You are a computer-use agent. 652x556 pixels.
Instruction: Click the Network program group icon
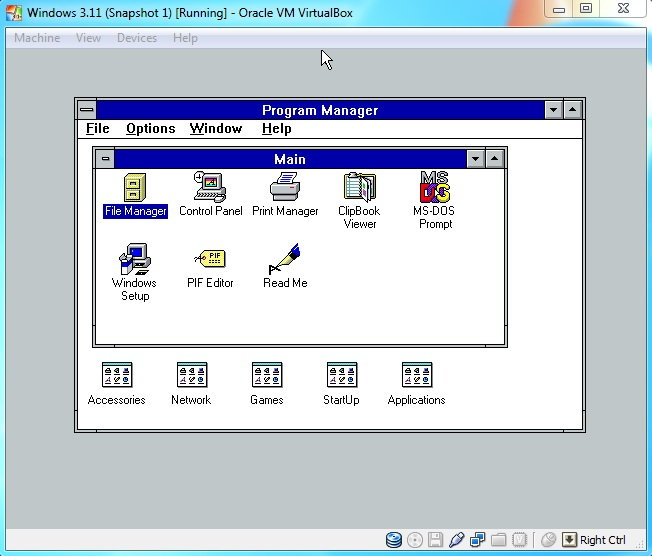191,376
